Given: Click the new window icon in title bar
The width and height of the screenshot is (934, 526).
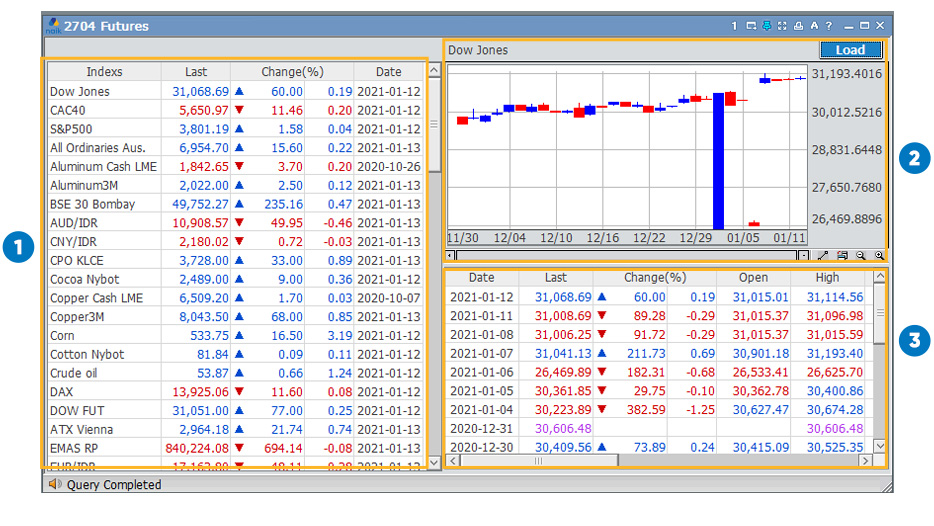Looking at the screenshot, I should 750,26.
